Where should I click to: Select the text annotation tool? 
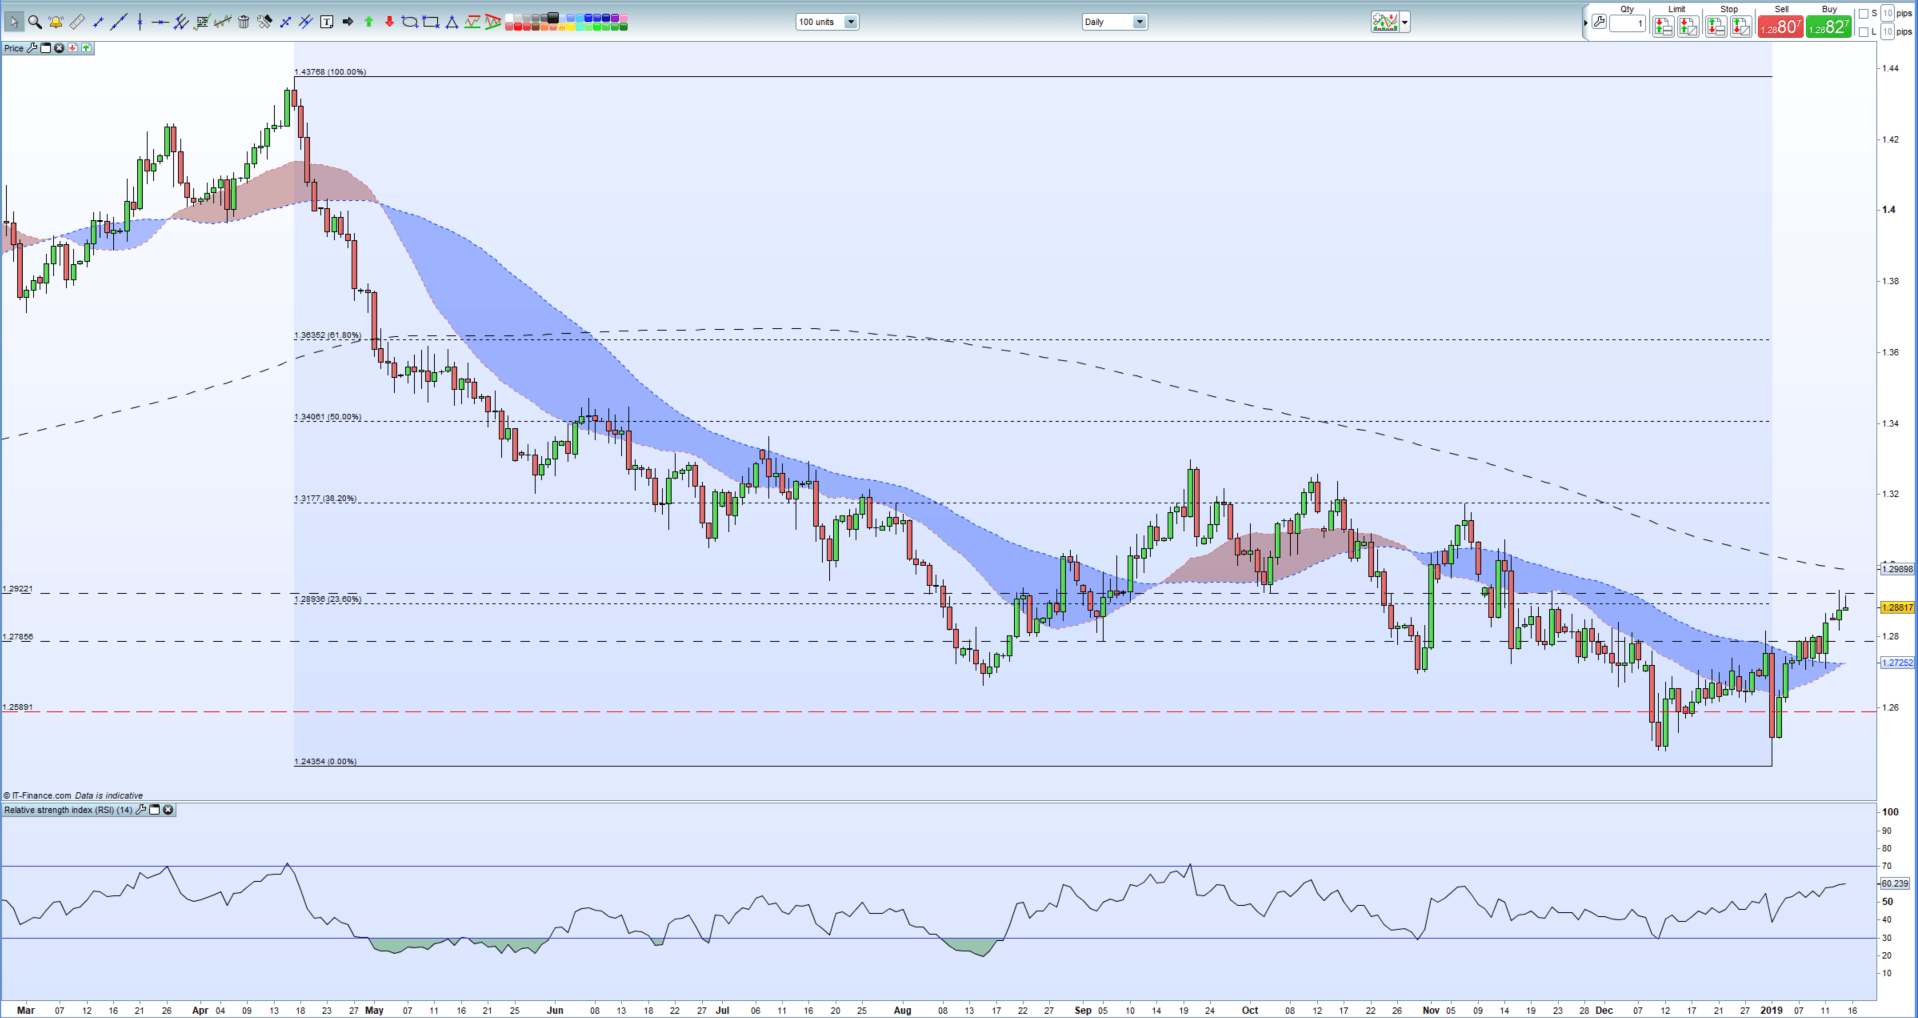coord(326,22)
